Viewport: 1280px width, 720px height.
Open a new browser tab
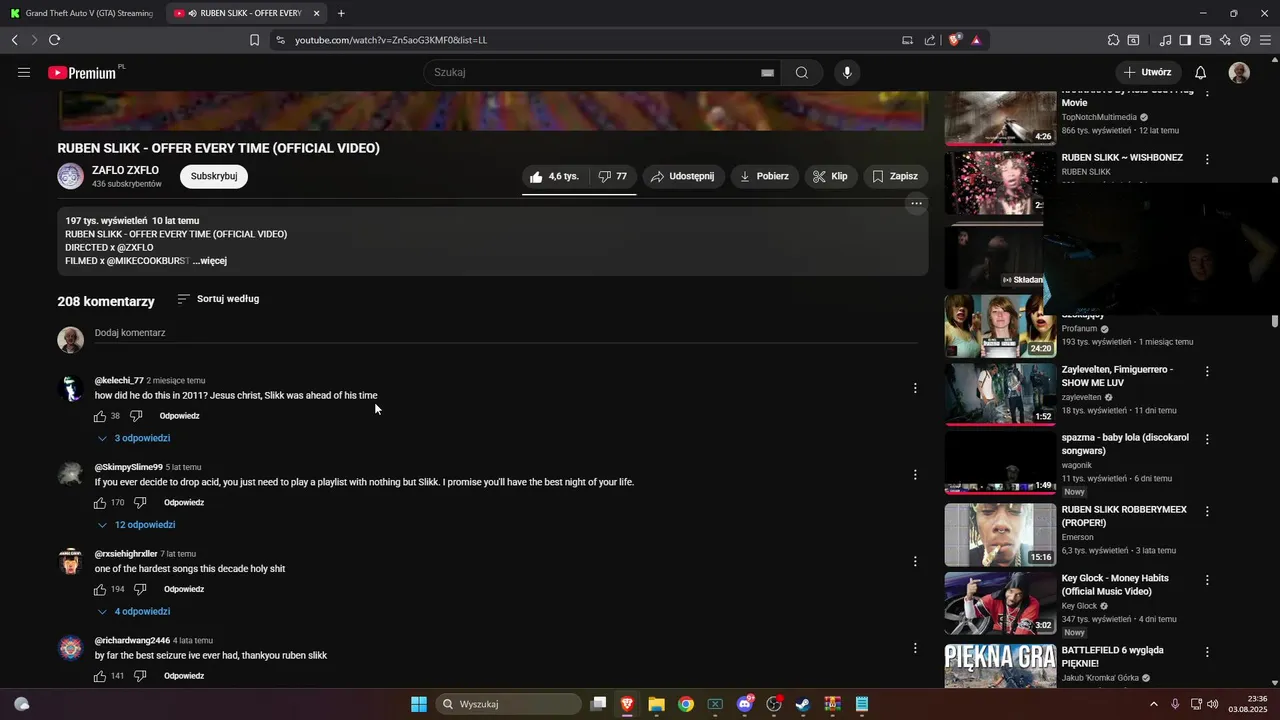point(341,13)
